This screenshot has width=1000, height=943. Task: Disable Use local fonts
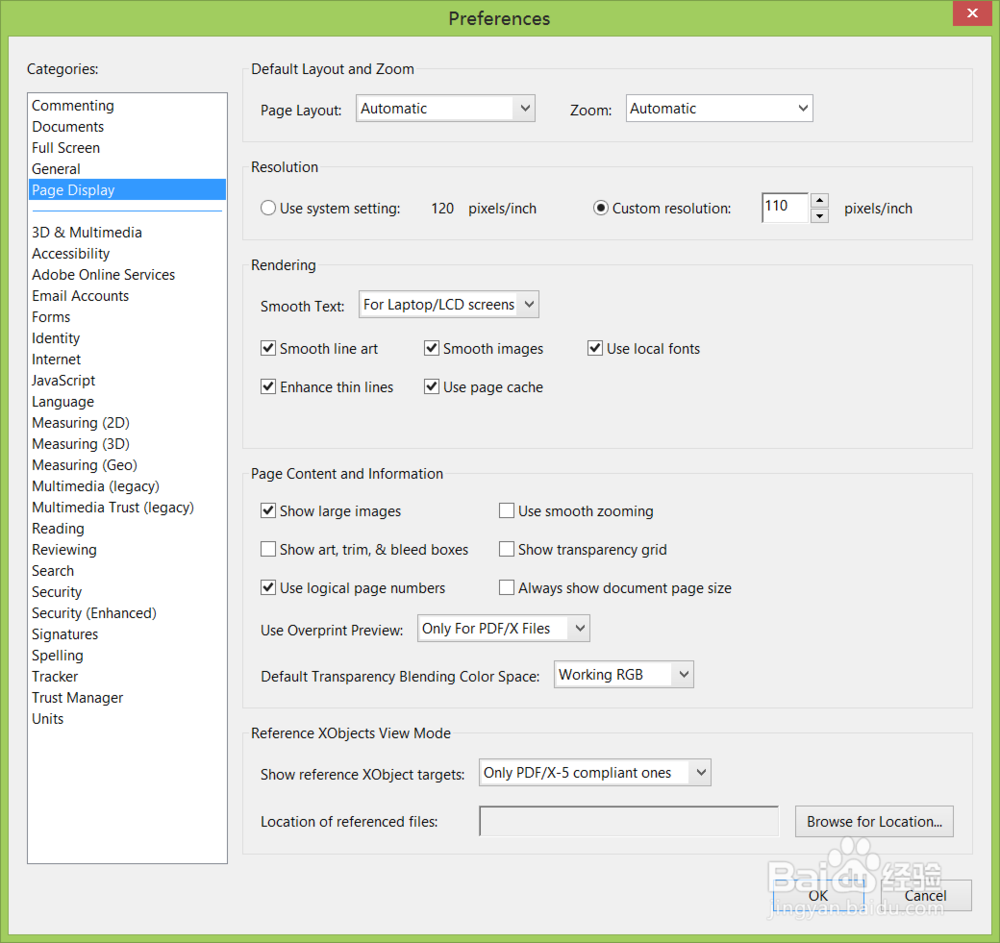(595, 348)
